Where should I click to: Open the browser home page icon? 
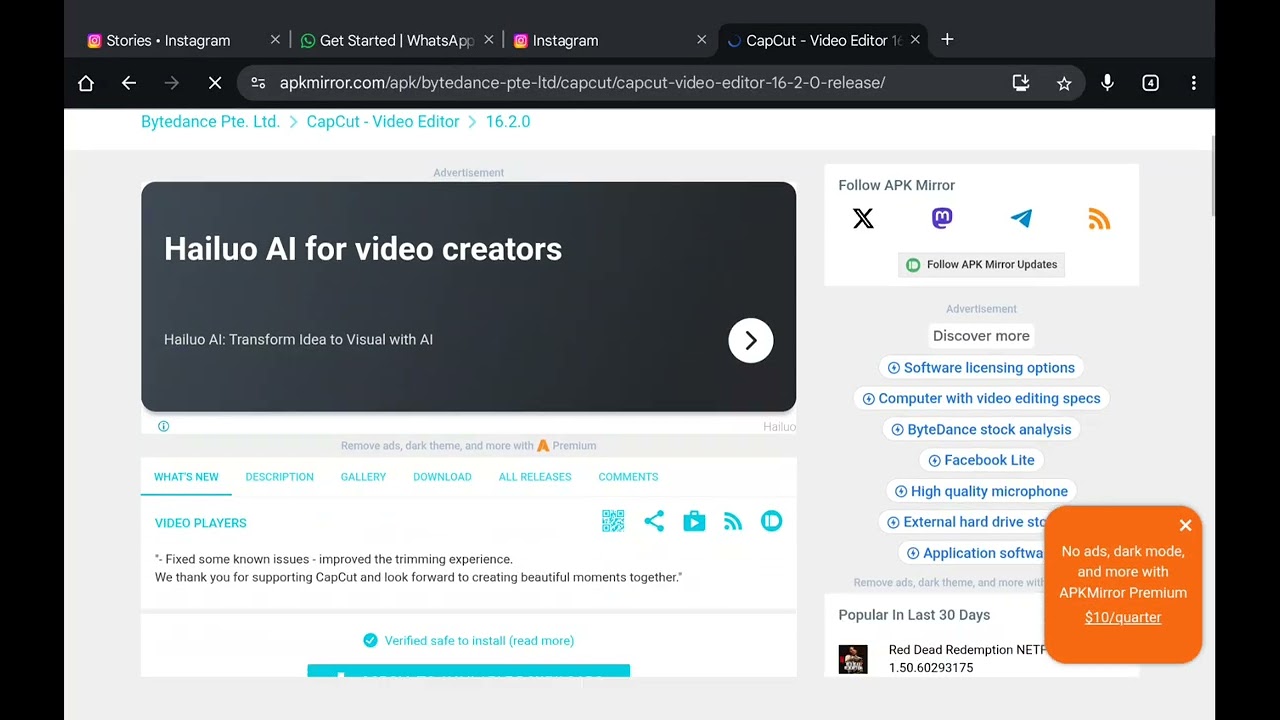[86, 83]
